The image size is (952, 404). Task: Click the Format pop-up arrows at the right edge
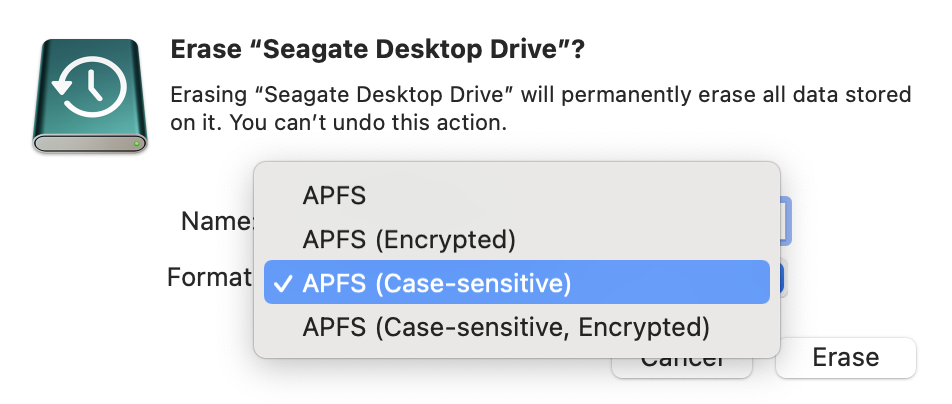pos(784,280)
